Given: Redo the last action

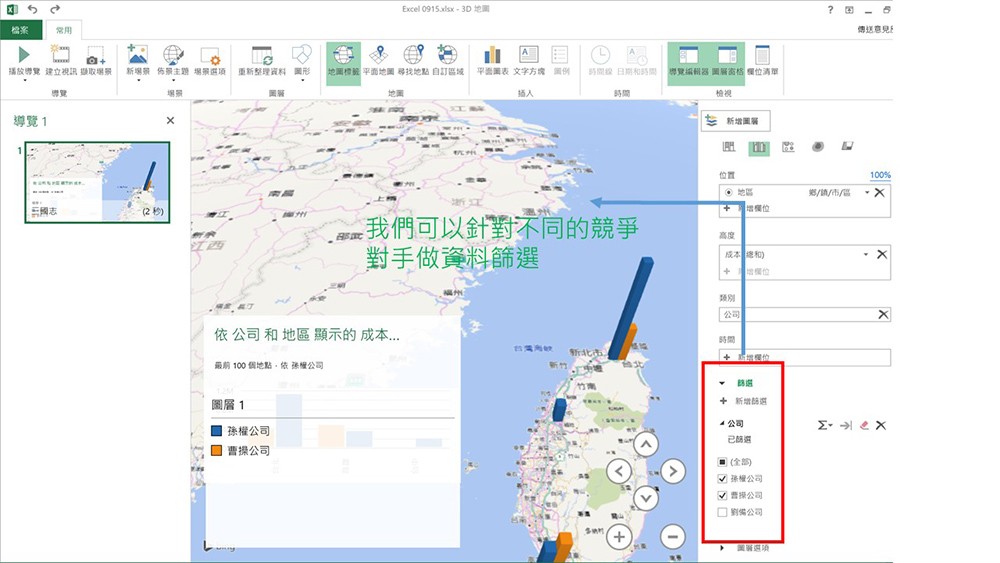Looking at the screenshot, I should click(x=55, y=9).
